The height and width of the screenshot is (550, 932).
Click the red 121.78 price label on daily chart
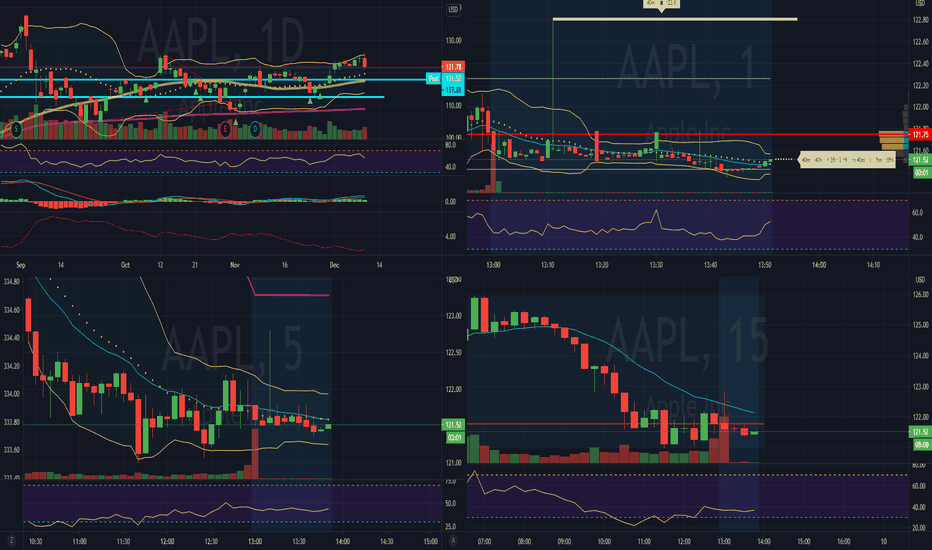[453, 67]
